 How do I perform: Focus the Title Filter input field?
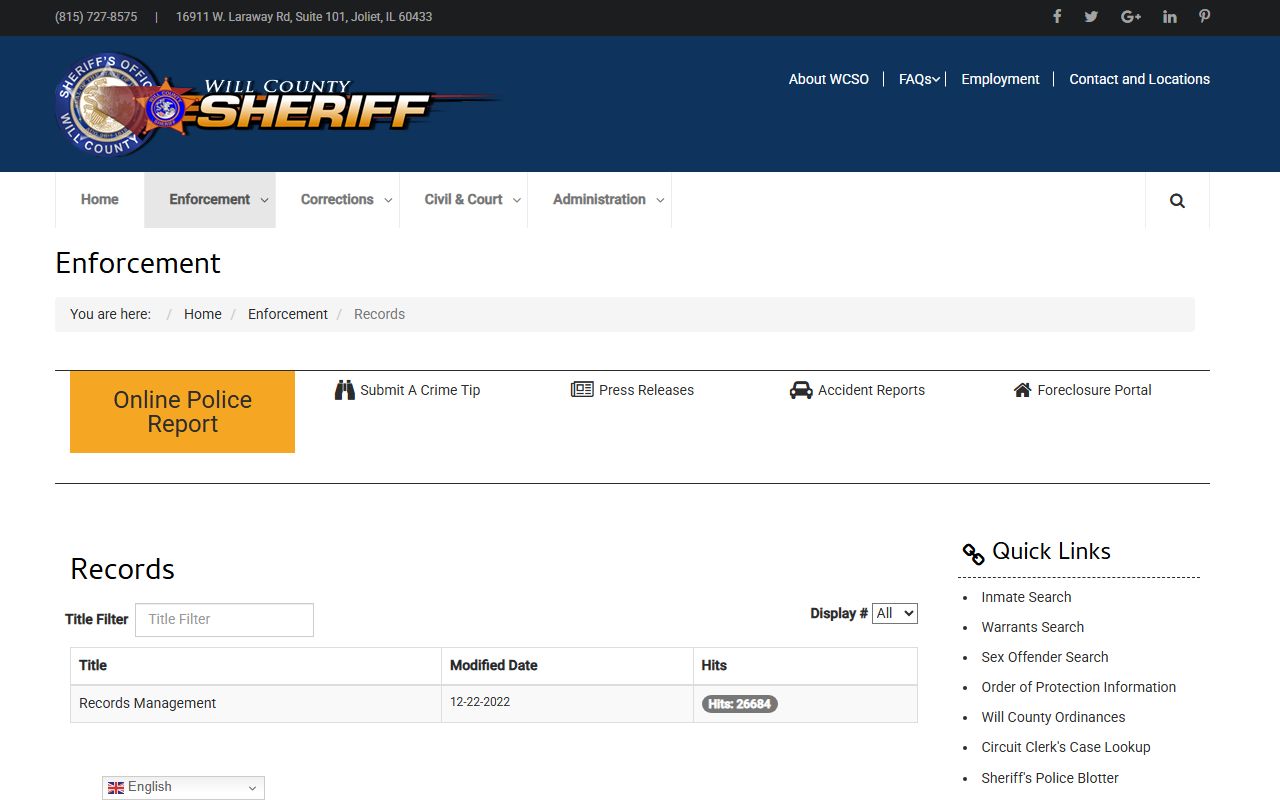tap(224, 620)
